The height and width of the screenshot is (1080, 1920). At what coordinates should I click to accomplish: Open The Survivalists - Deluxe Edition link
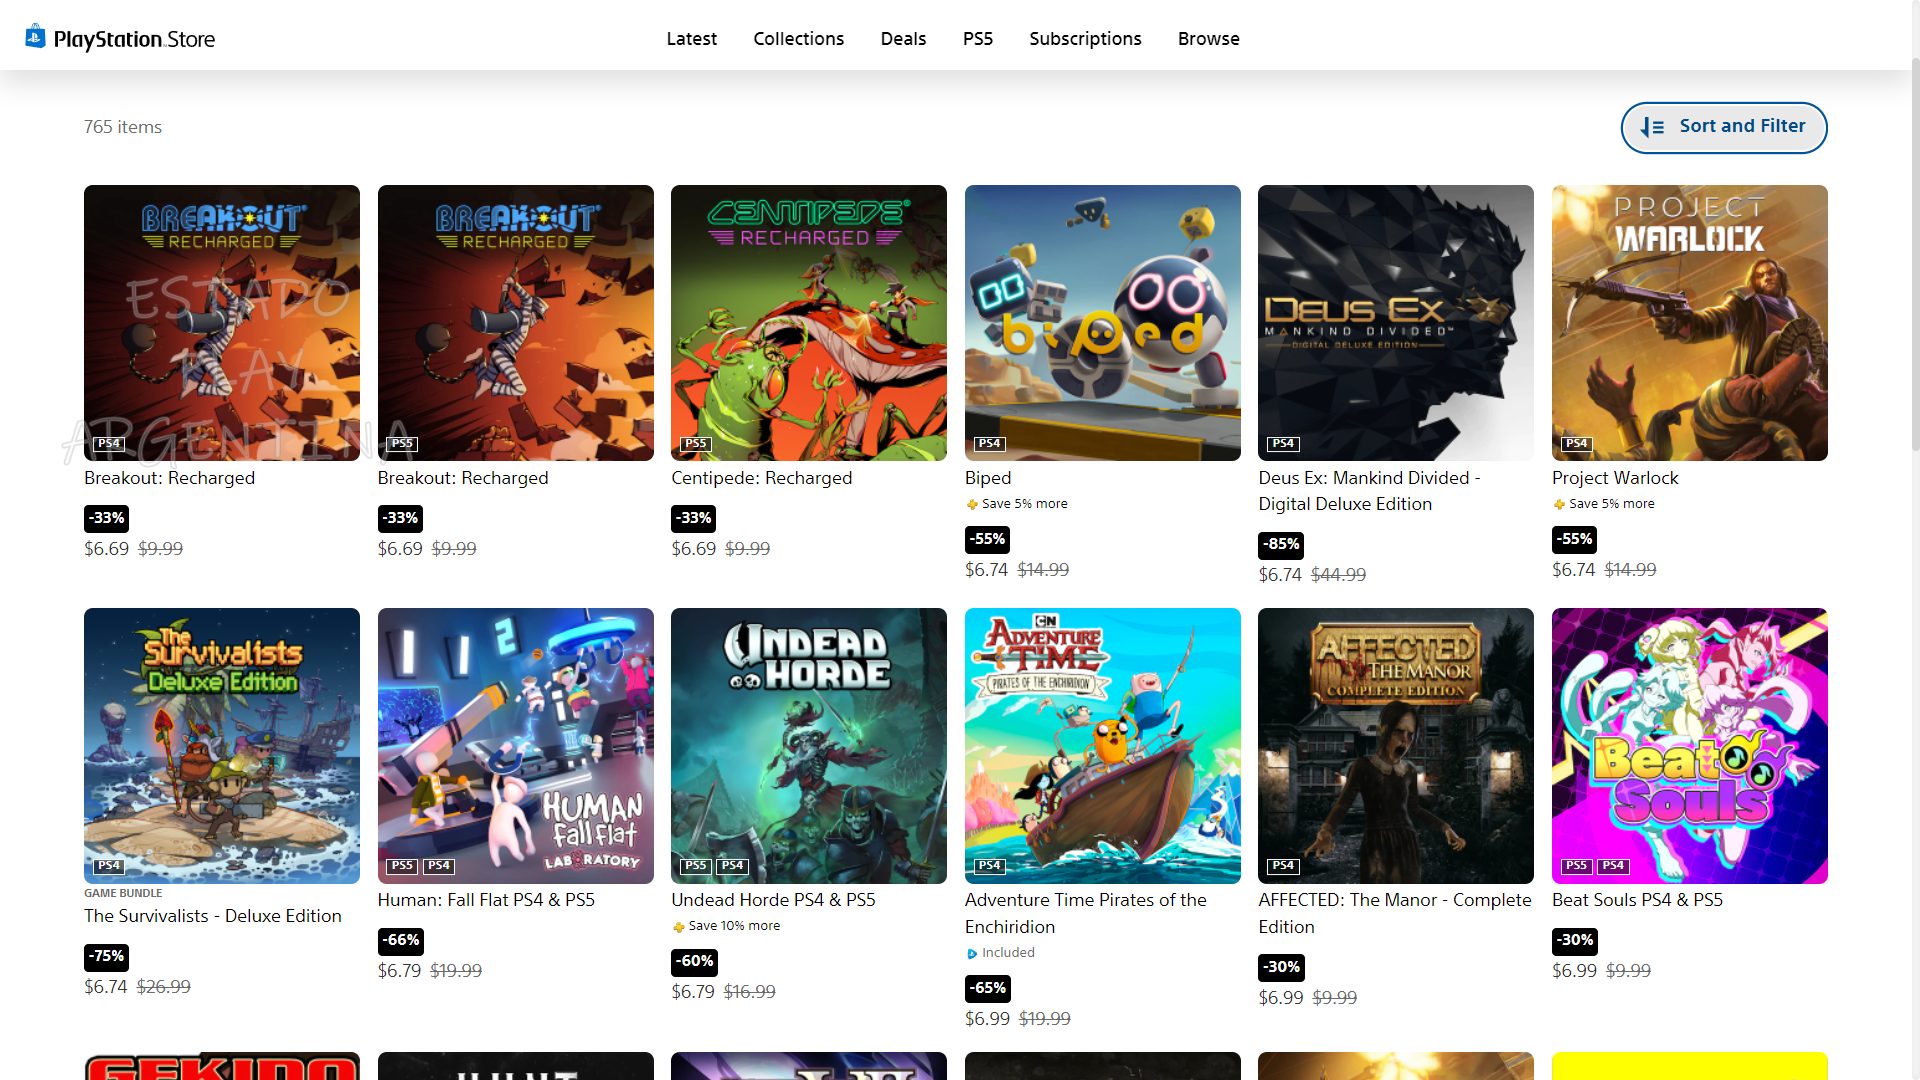click(x=212, y=916)
